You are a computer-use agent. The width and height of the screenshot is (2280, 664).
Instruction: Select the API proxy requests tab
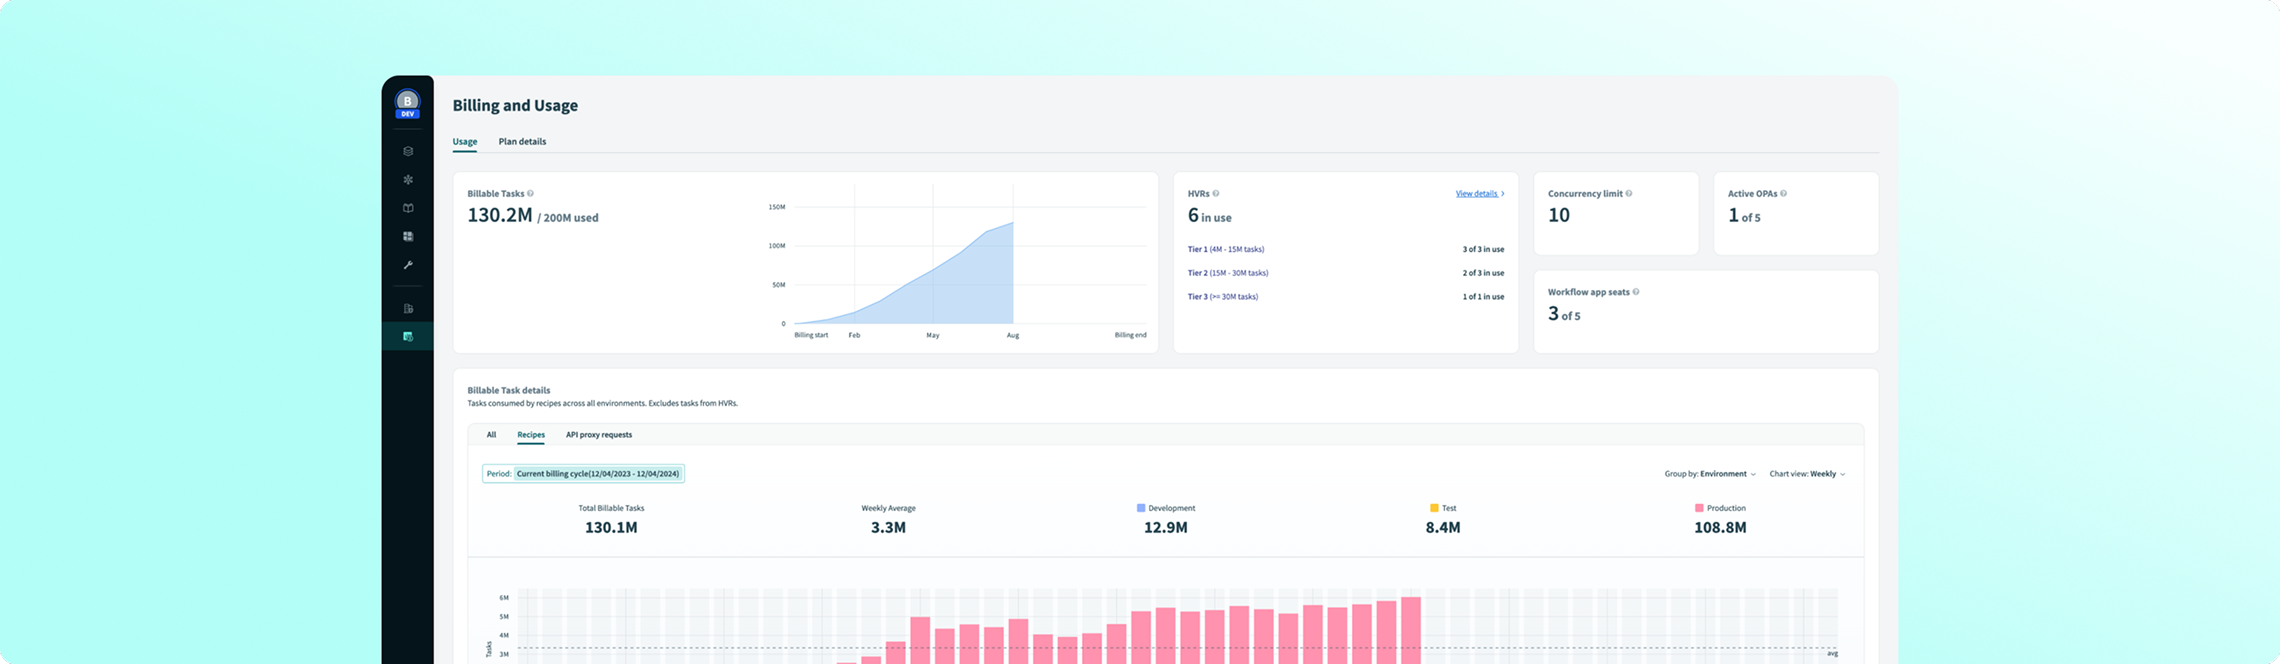coord(599,435)
